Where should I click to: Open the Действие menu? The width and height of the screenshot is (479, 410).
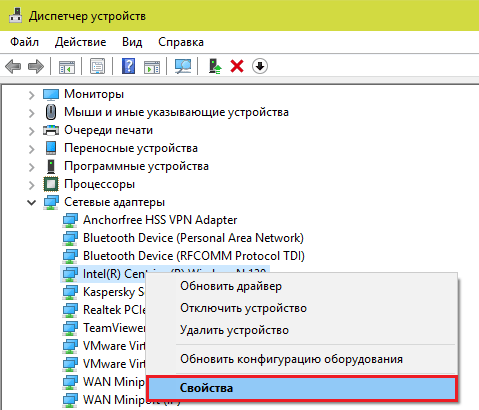point(80,42)
